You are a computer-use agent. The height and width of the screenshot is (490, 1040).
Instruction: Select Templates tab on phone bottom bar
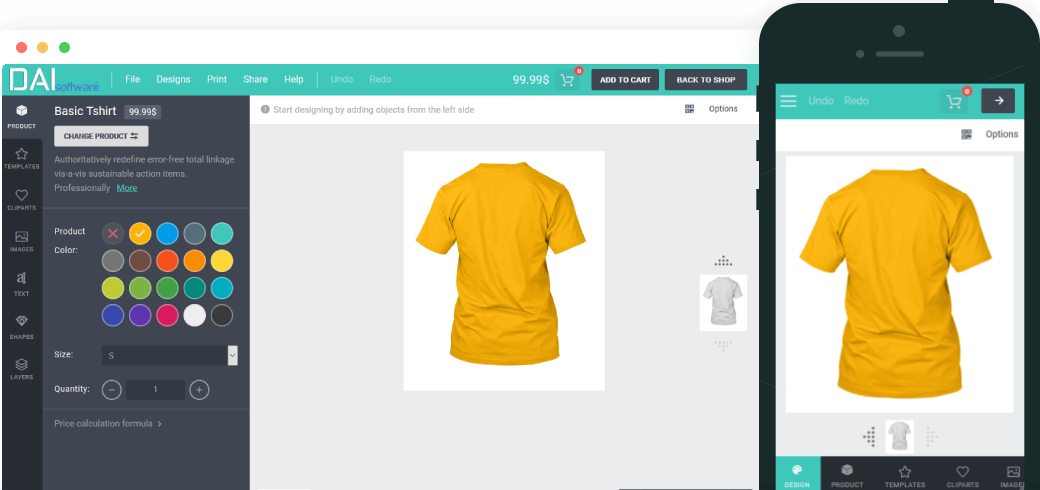(x=905, y=475)
